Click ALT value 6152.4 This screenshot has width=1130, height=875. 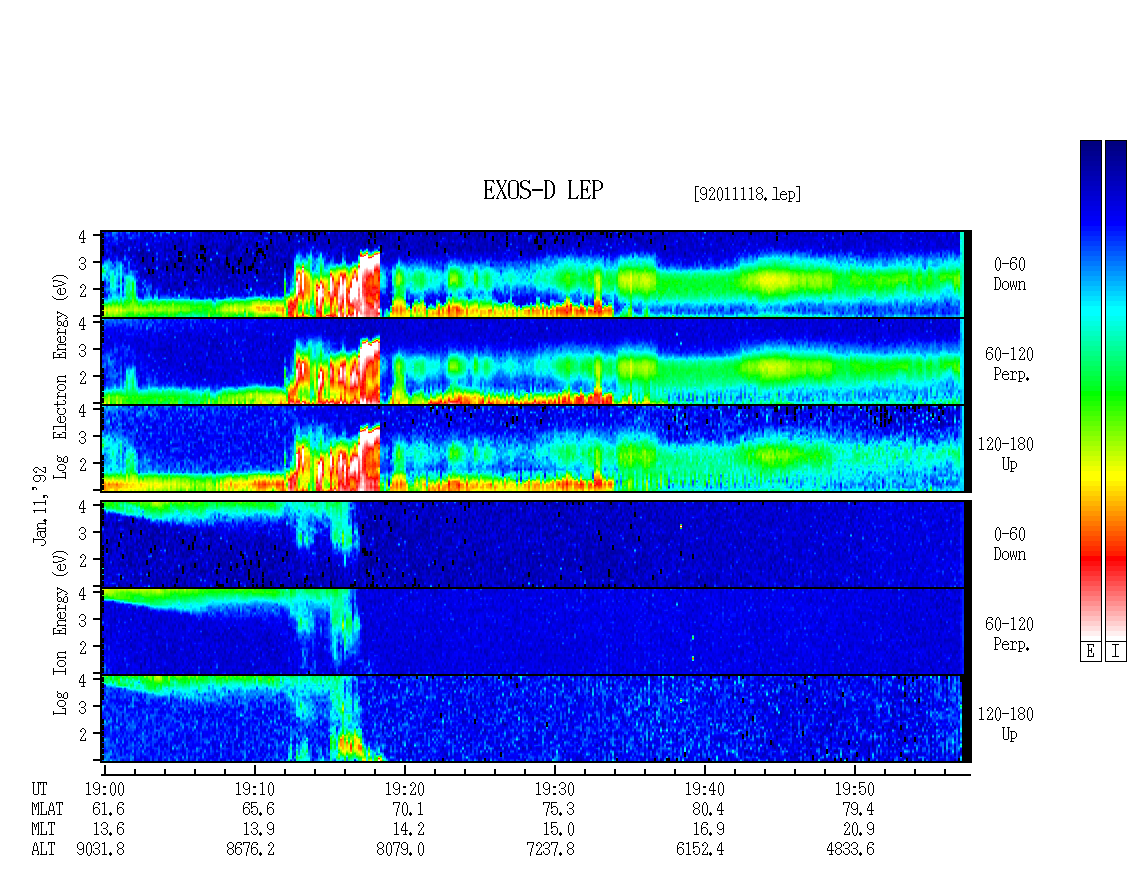700,850
